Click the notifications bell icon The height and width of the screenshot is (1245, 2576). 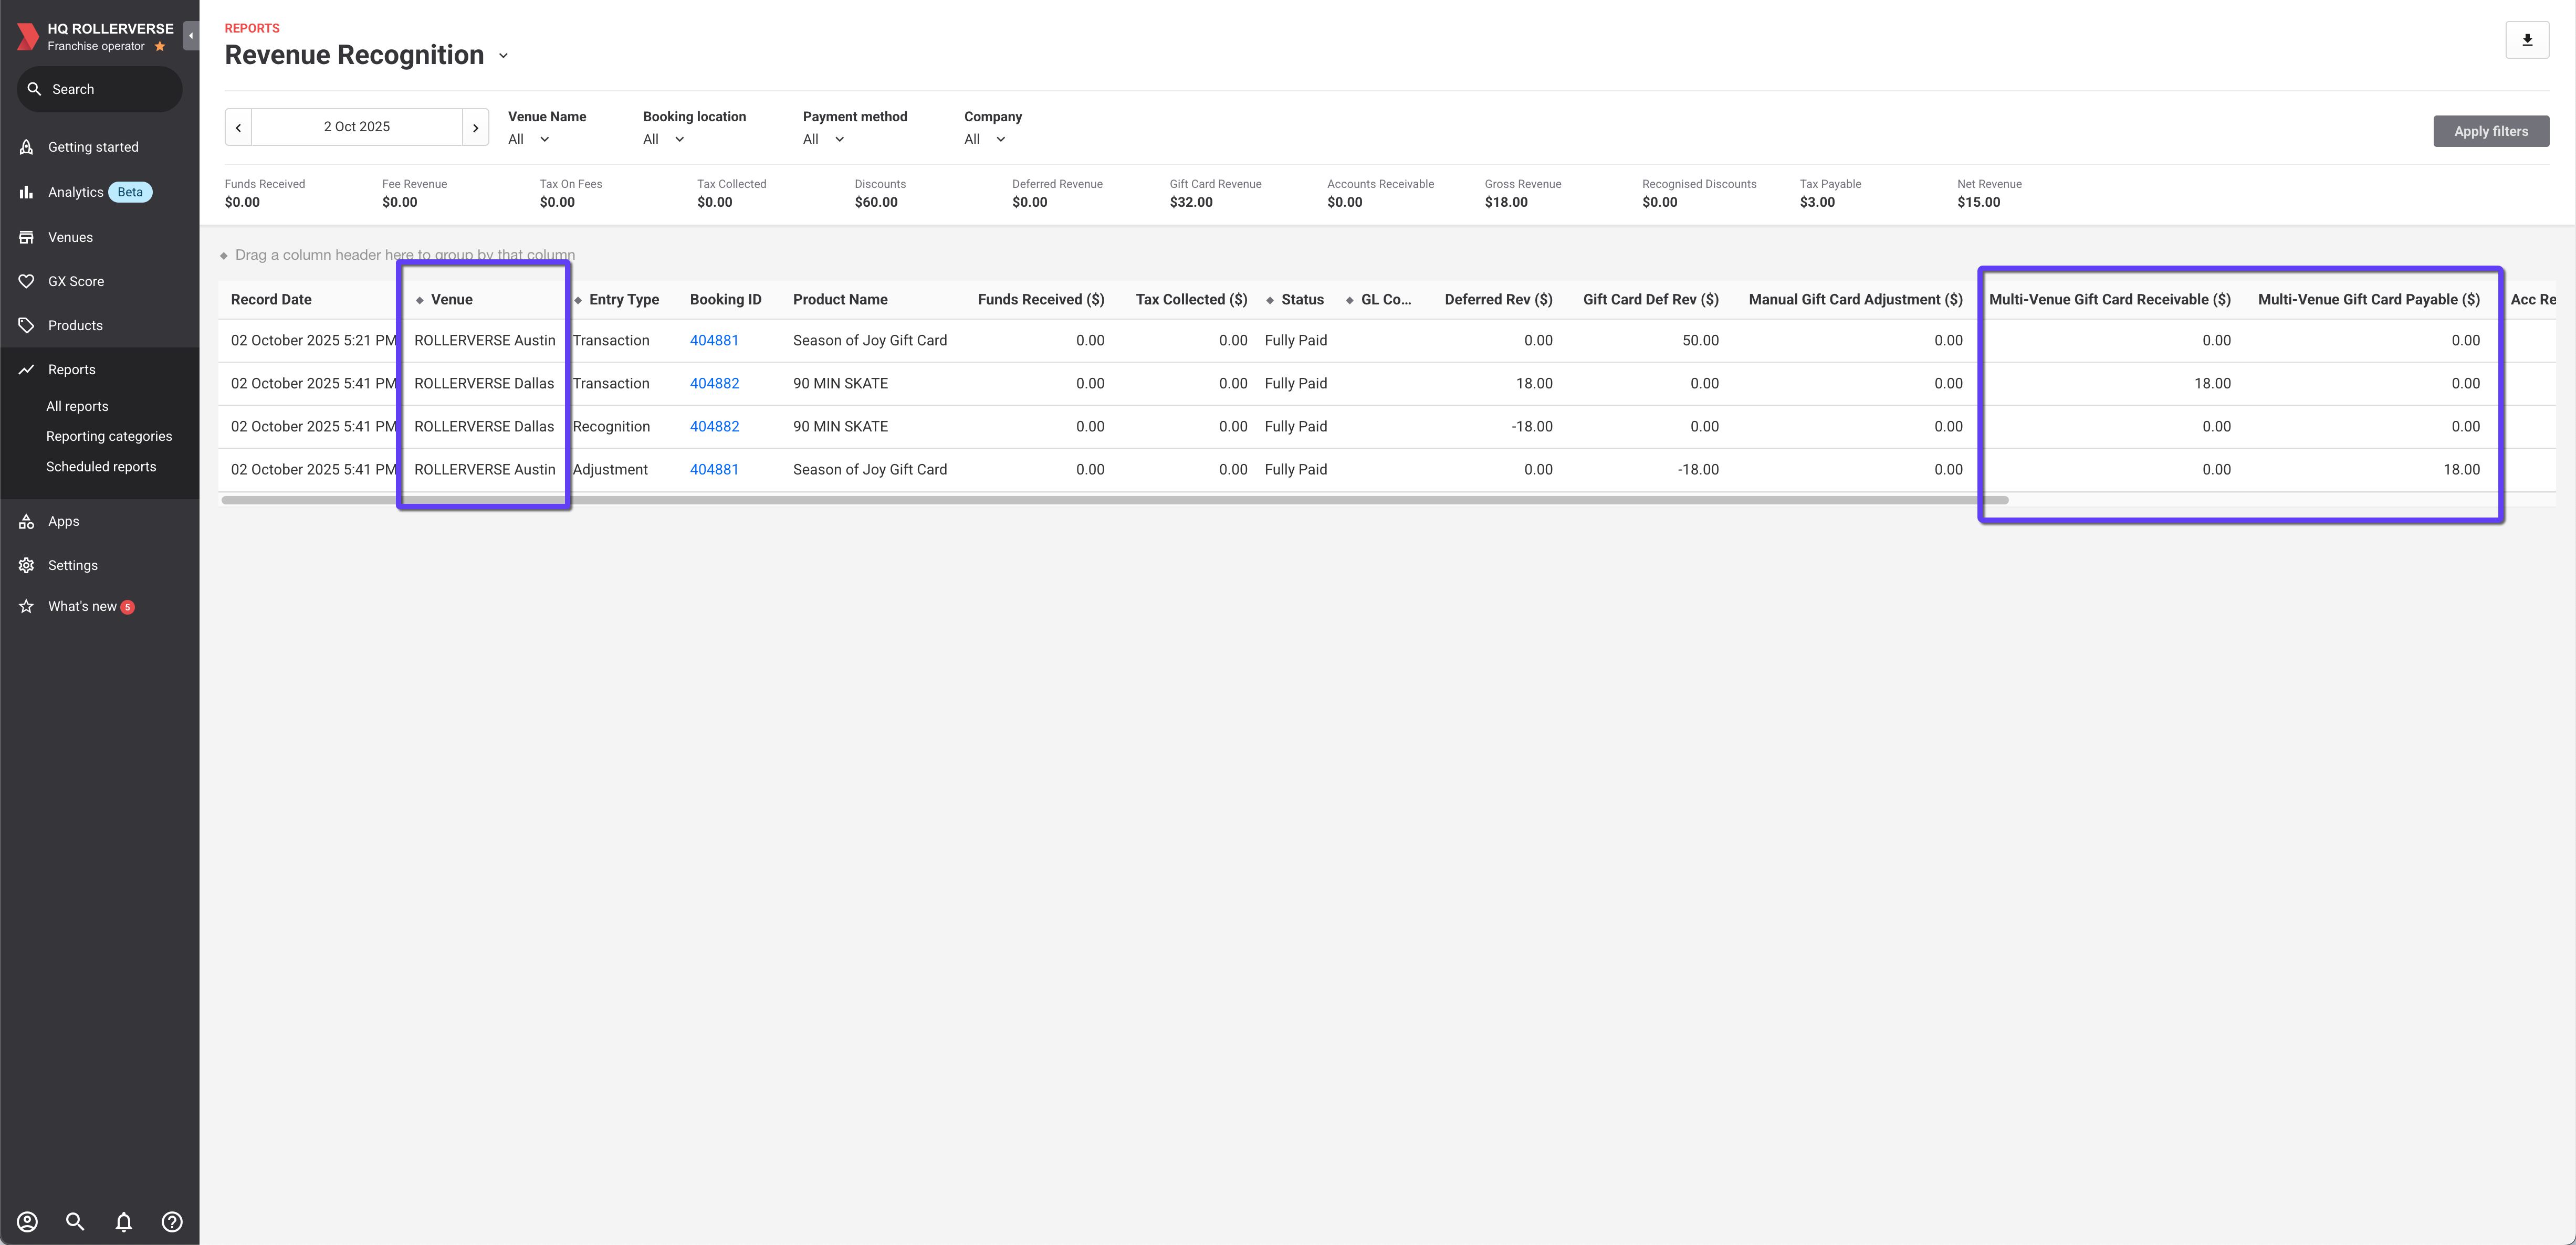click(x=123, y=1221)
